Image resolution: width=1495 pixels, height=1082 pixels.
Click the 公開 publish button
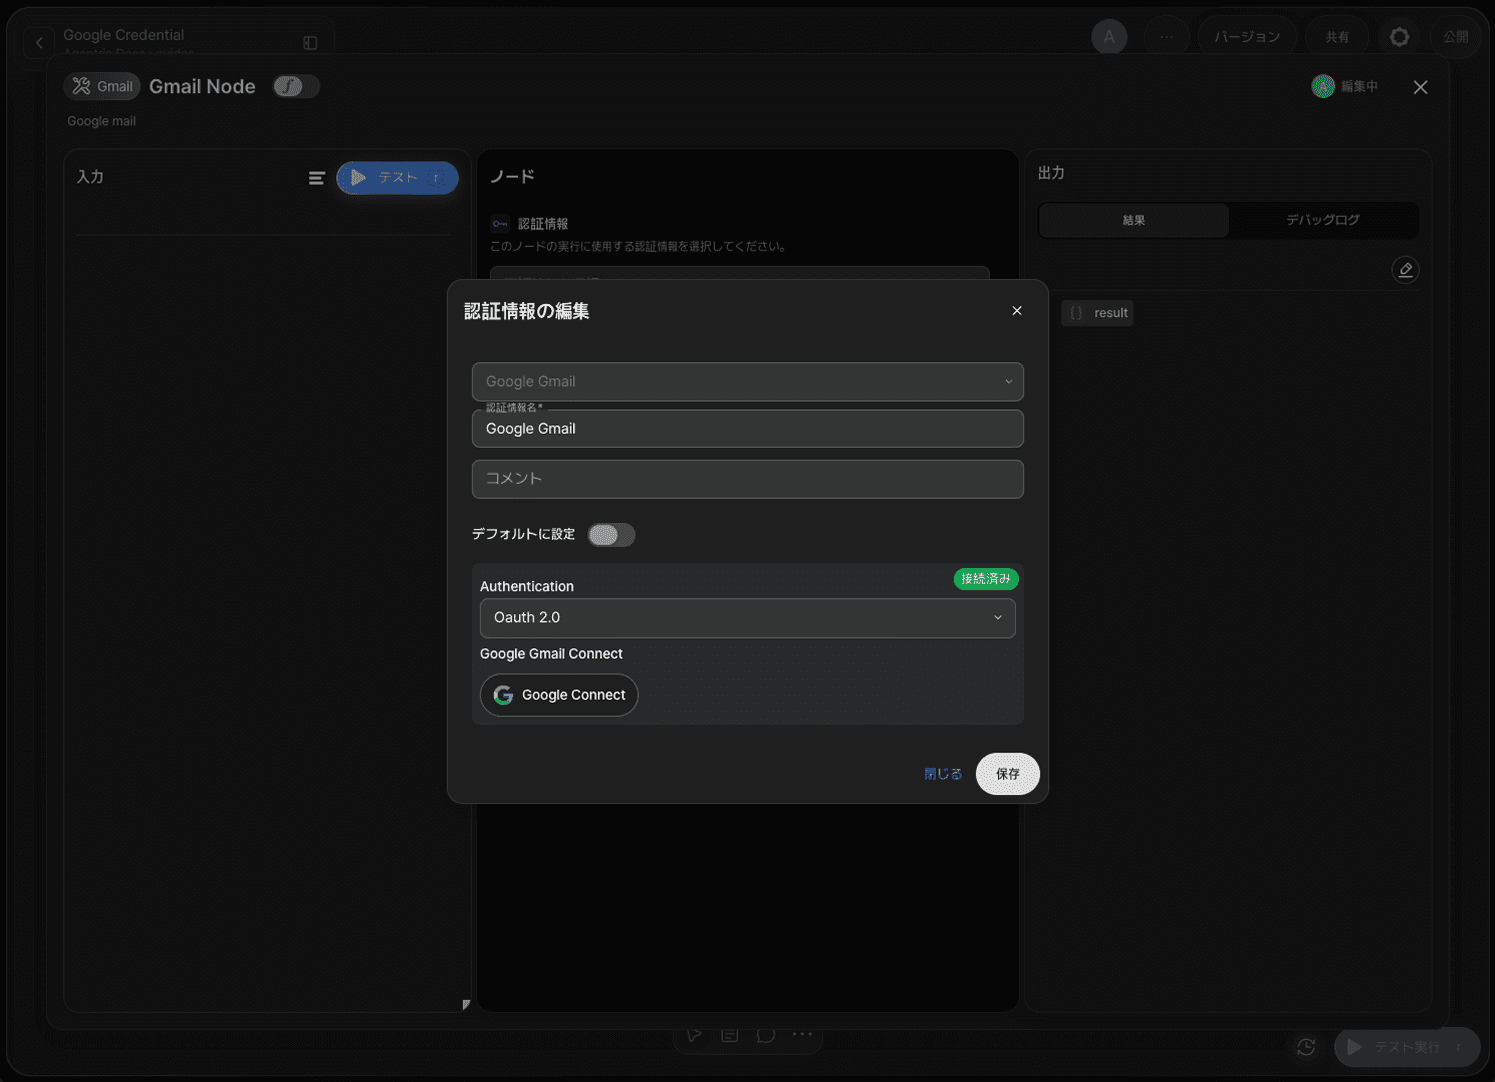tap(1456, 37)
